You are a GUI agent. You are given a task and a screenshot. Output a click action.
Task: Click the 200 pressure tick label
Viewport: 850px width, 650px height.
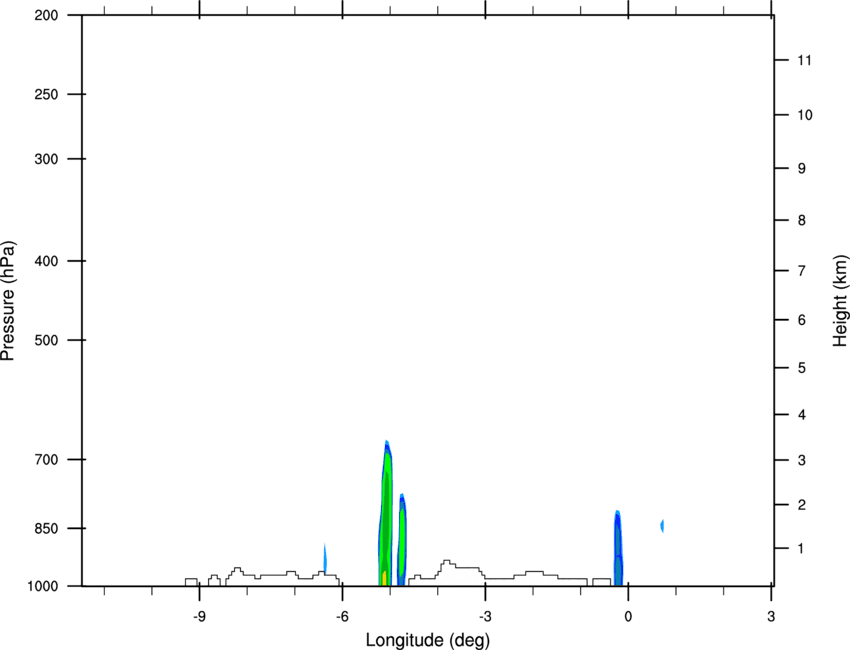coord(46,15)
